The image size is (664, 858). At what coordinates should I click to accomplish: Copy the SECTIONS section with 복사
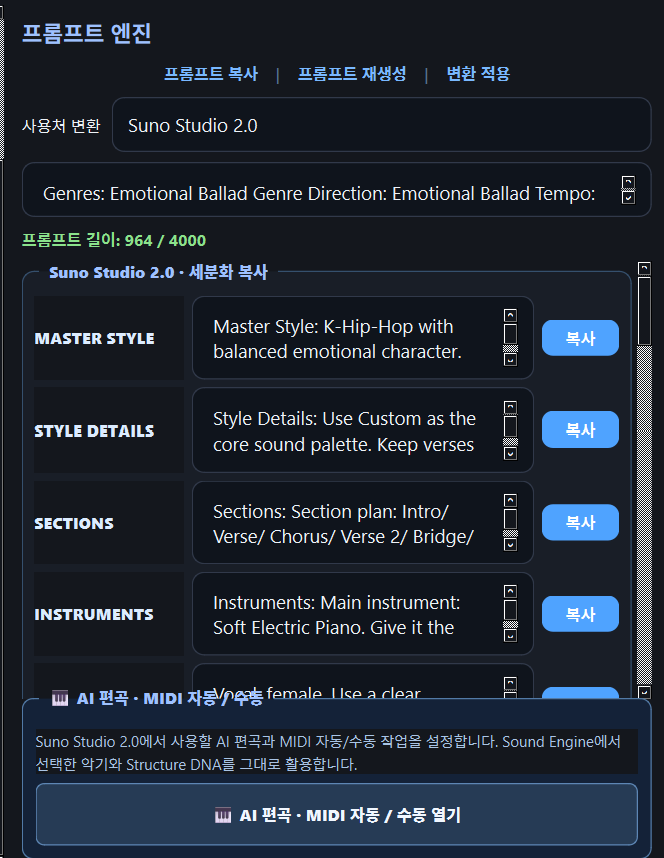click(x=580, y=522)
